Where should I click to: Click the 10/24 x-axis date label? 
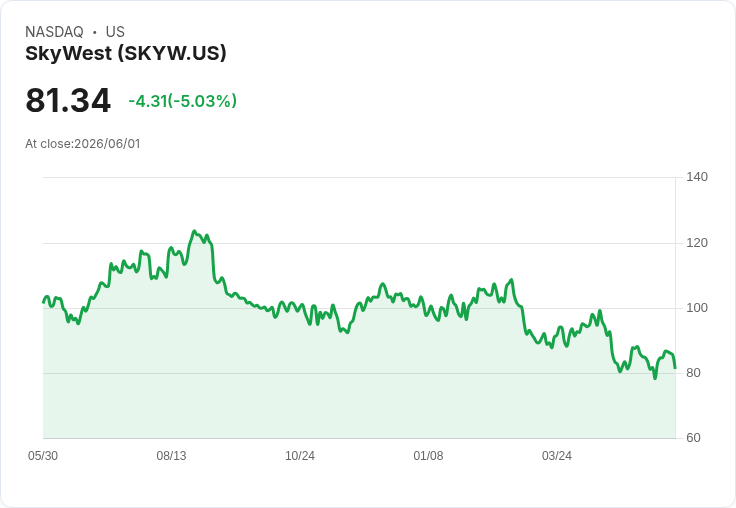[x=300, y=455]
